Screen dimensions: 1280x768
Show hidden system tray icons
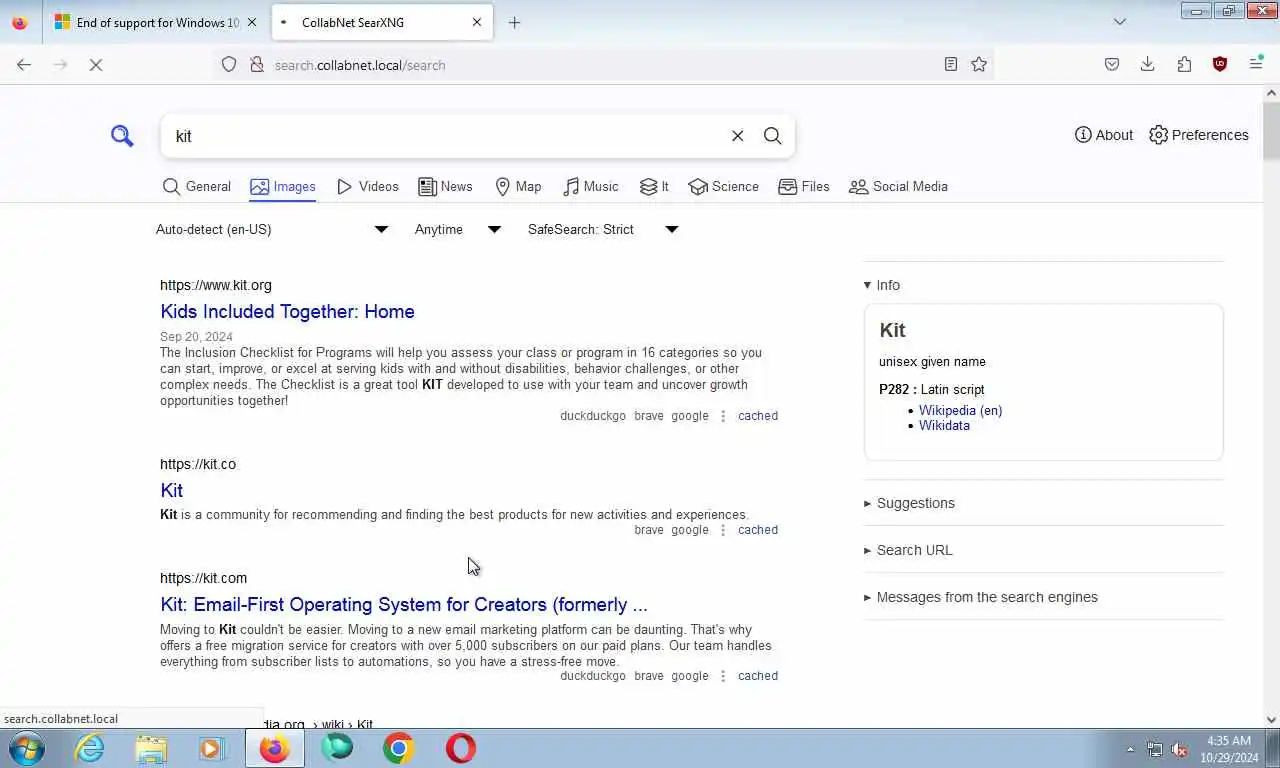[1131, 750]
